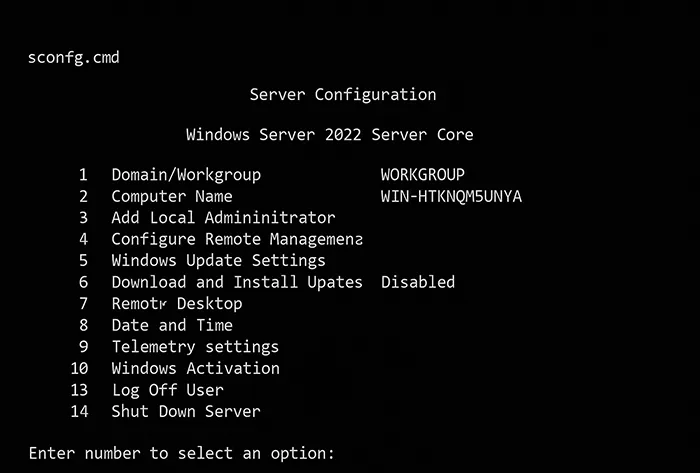Image resolution: width=700 pixels, height=473 pixels.
Task: Click the Windows Activation entry
Action: tap(195, 369)
